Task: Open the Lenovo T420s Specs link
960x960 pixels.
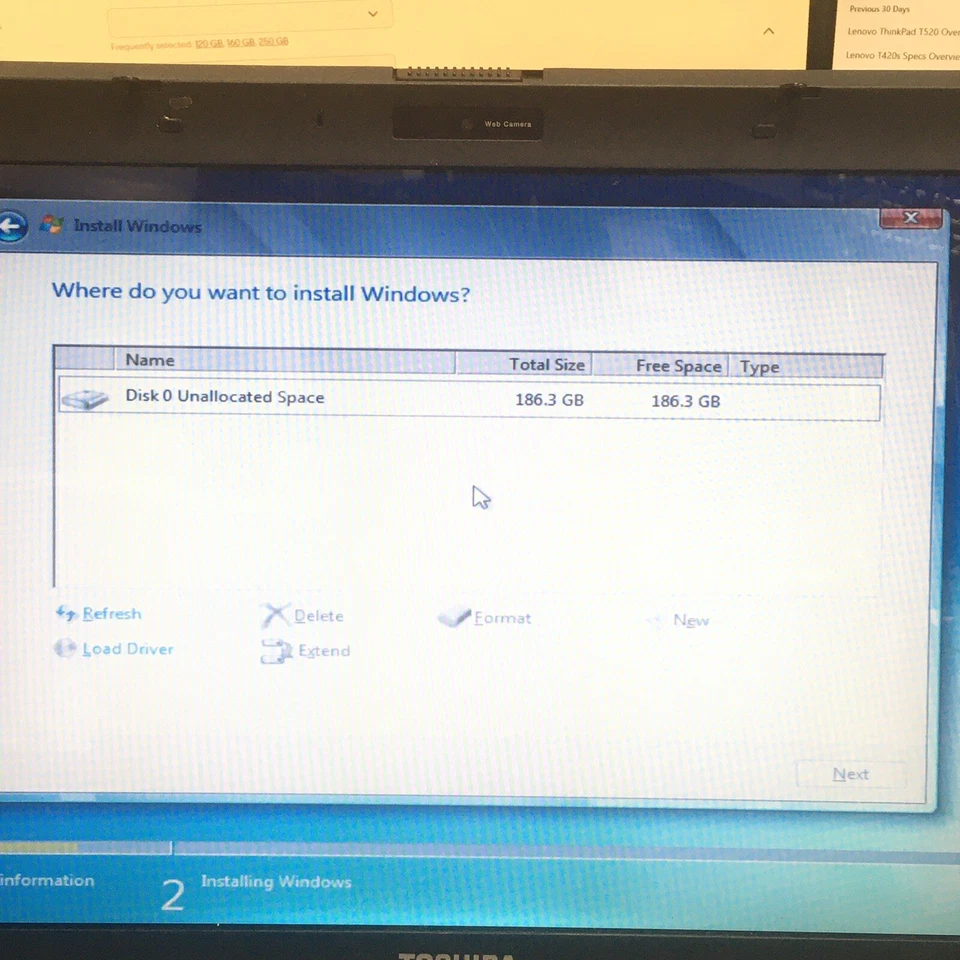Action: click(x=901, y=54)
